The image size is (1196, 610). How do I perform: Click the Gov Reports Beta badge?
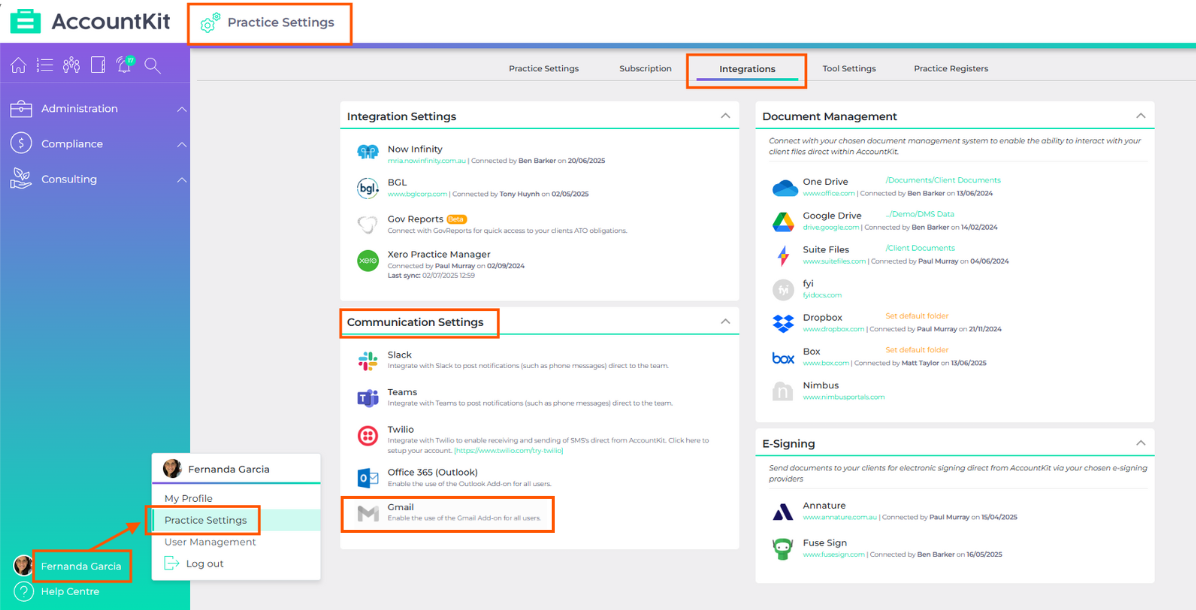click(456, 220)
